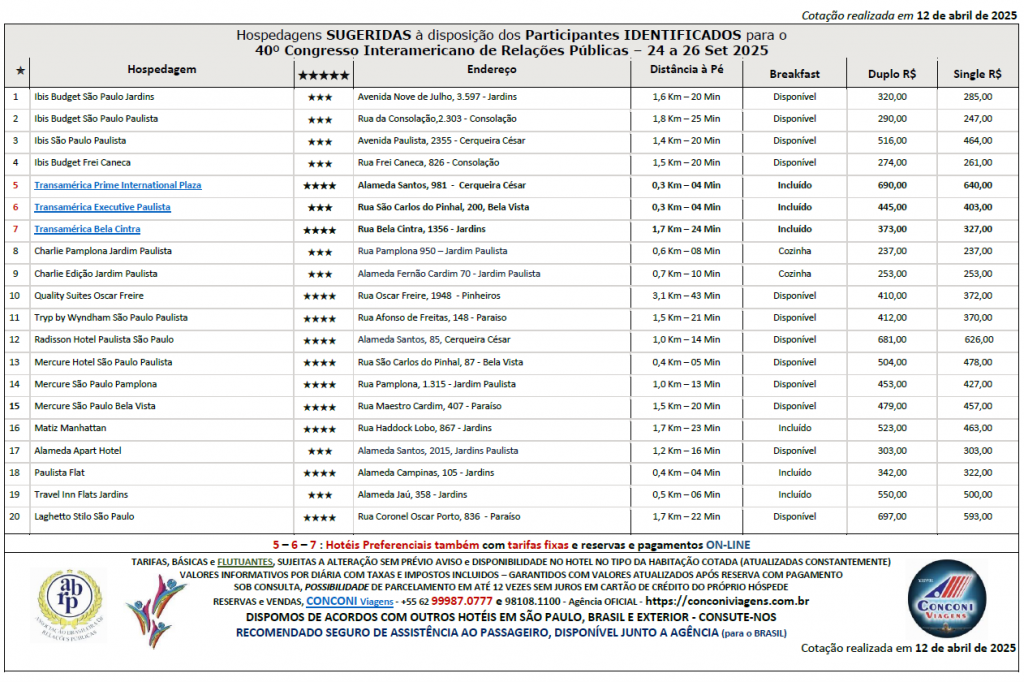1024x682 pixels.
Task: Click the Distância à Pé header
Action: 686,69
